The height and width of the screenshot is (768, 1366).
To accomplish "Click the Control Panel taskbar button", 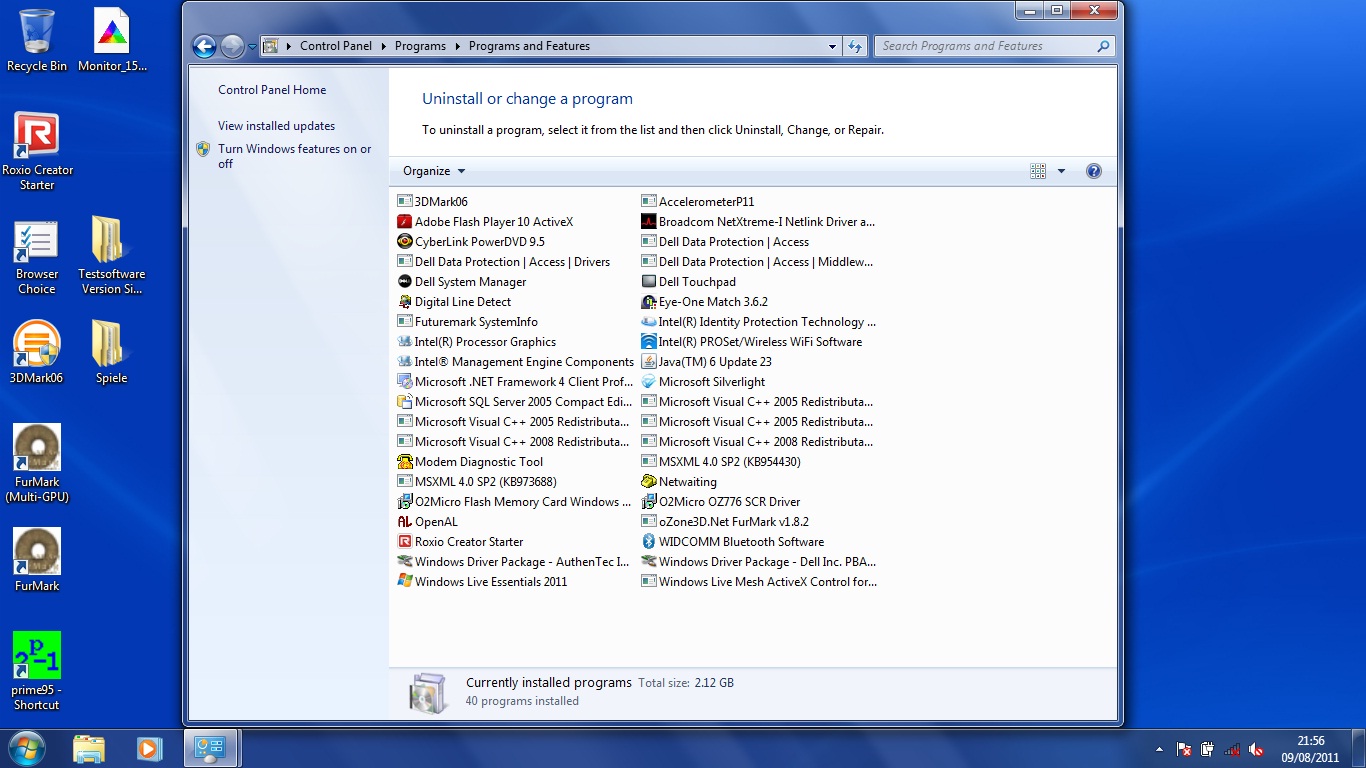I will [x=209, y=748].
